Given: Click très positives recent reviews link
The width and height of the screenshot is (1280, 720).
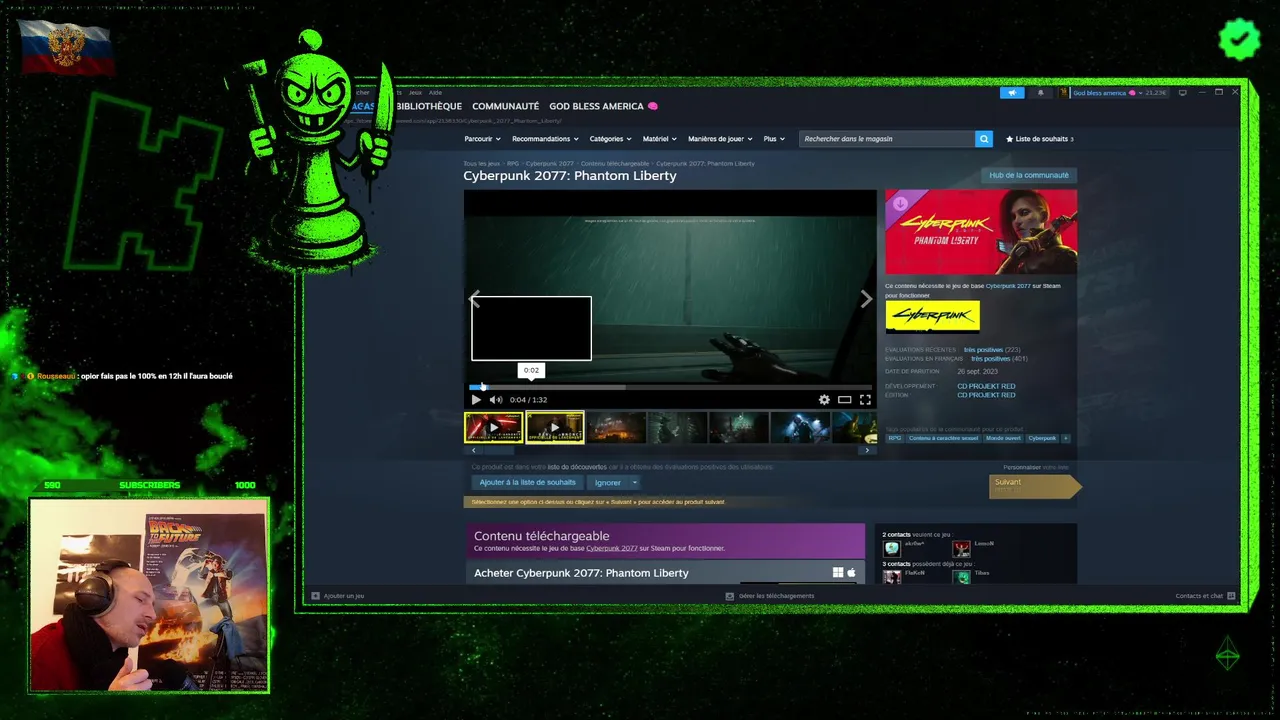Looking at the screenshot, I should [x=983, y=350].
